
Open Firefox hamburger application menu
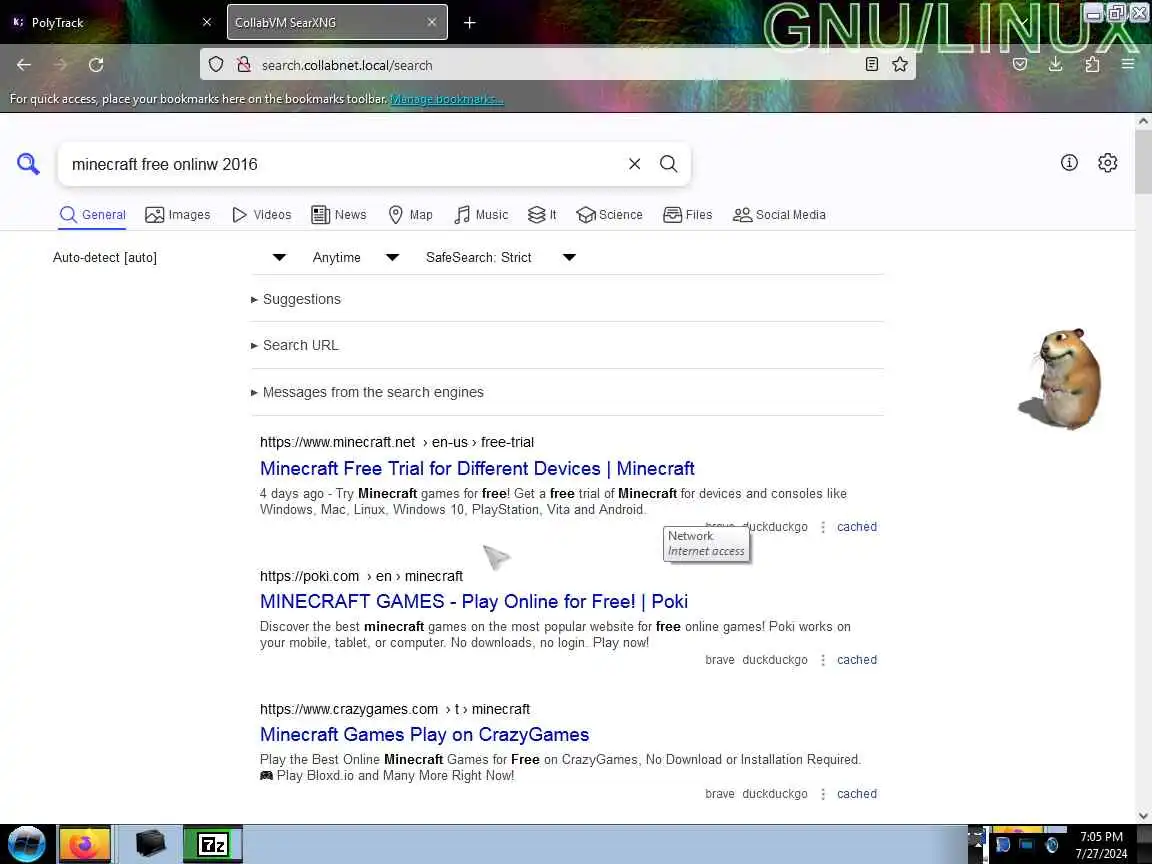click(x=1128, y=65)
